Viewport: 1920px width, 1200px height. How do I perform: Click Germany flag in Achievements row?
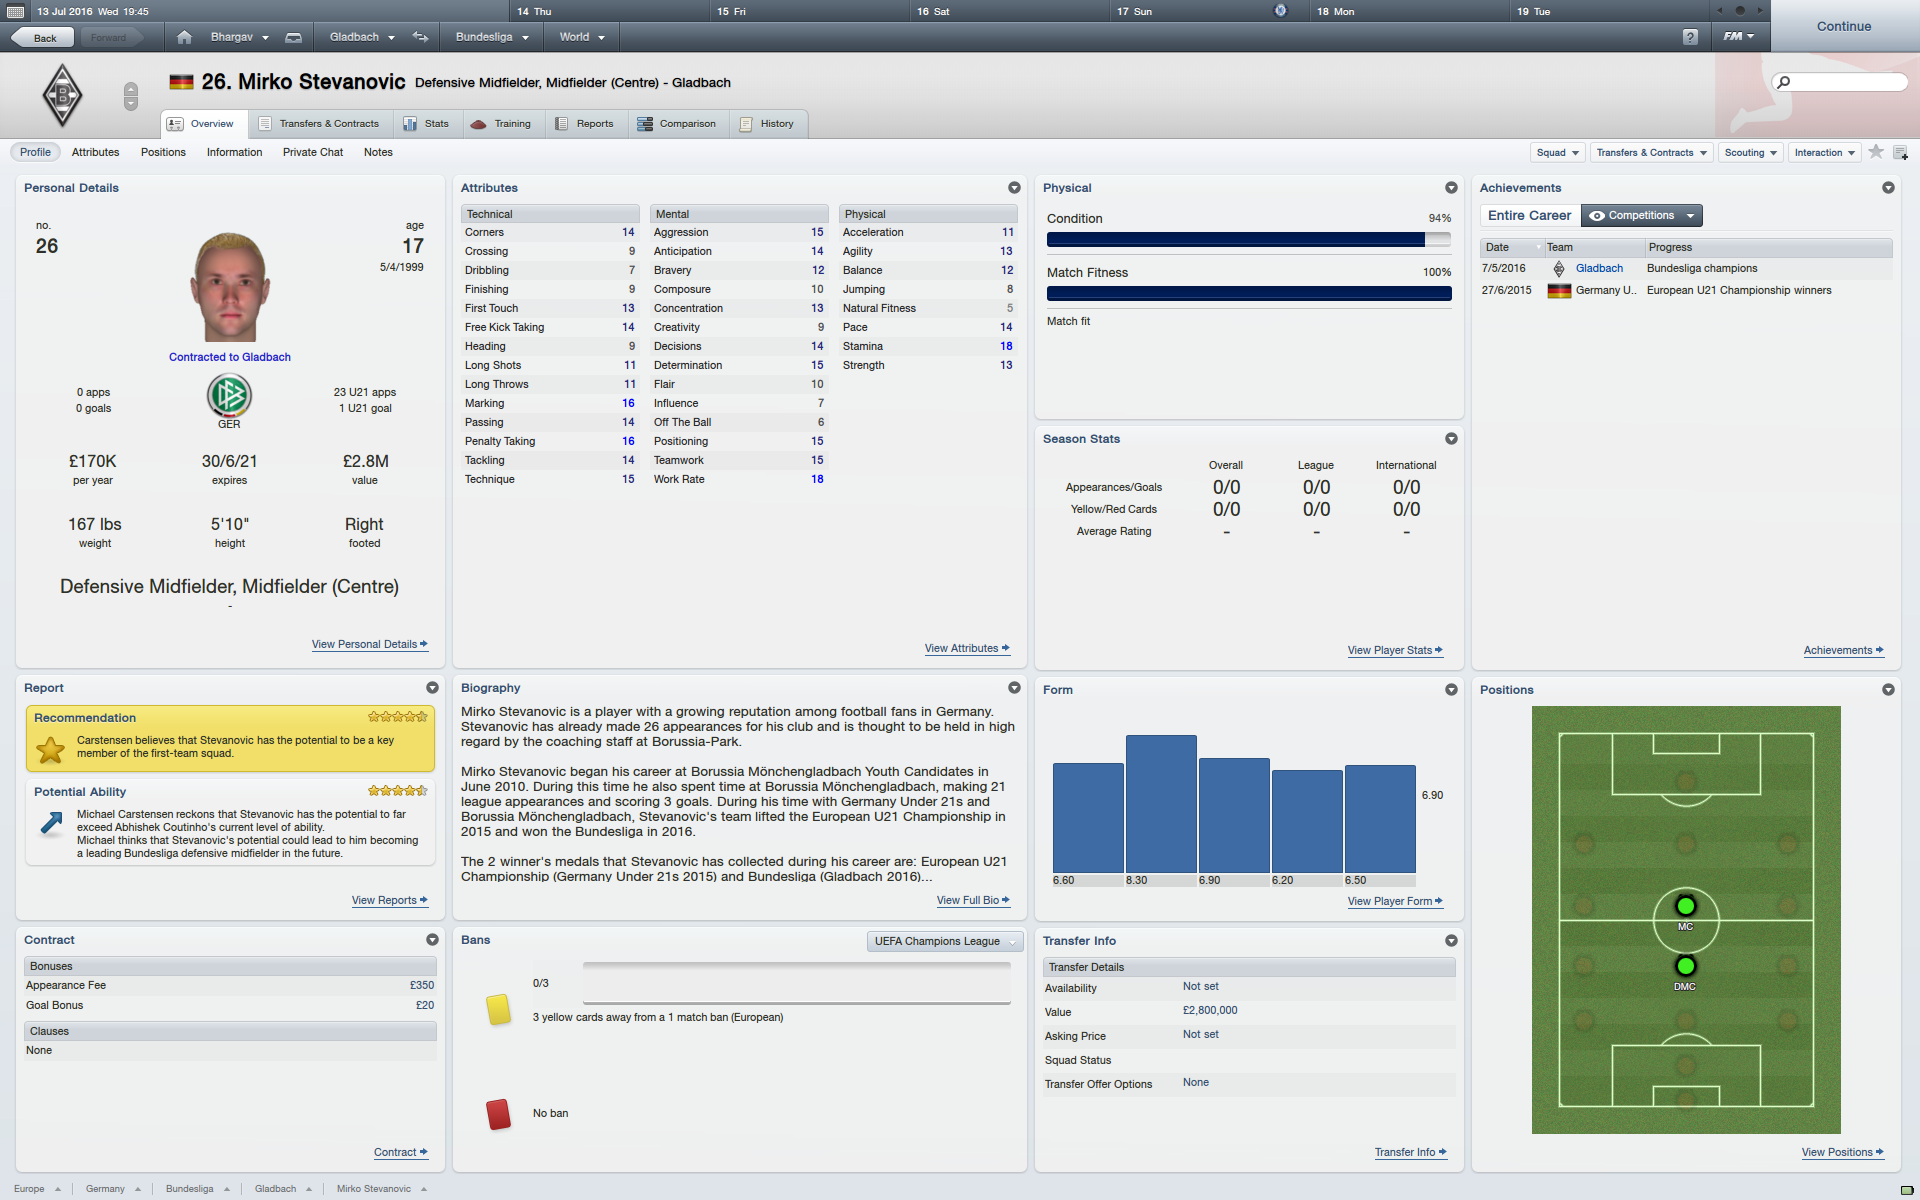click(x=1559, y=291)
